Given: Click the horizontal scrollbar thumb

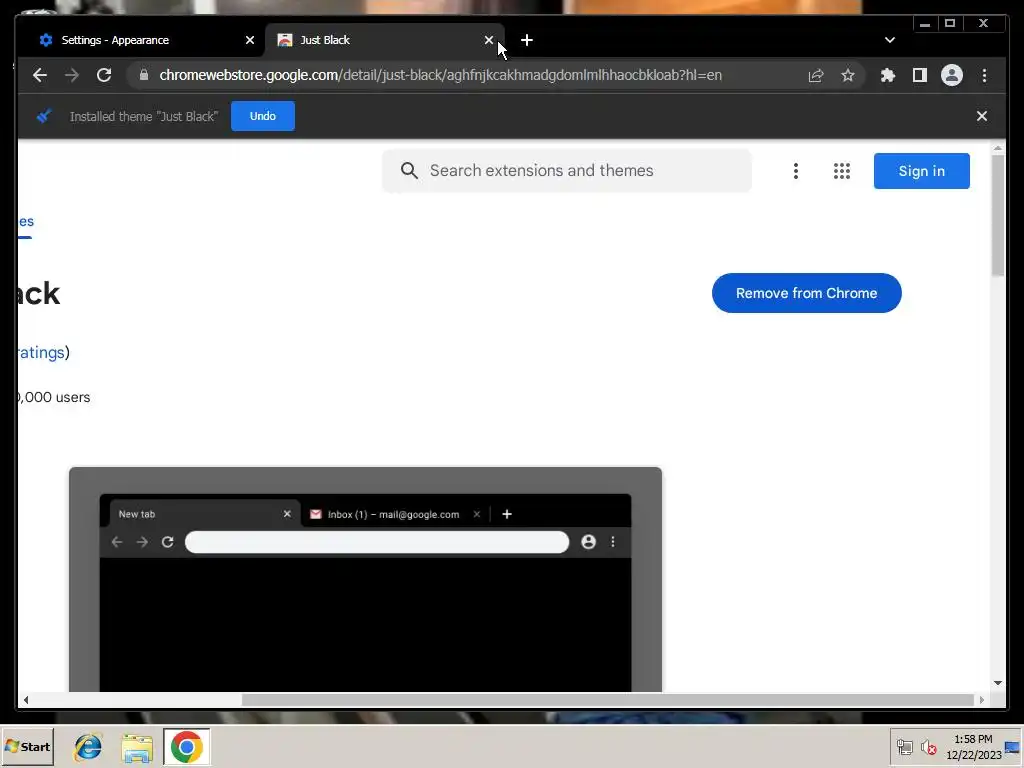Looking at the screenshot, I should 607,699.
